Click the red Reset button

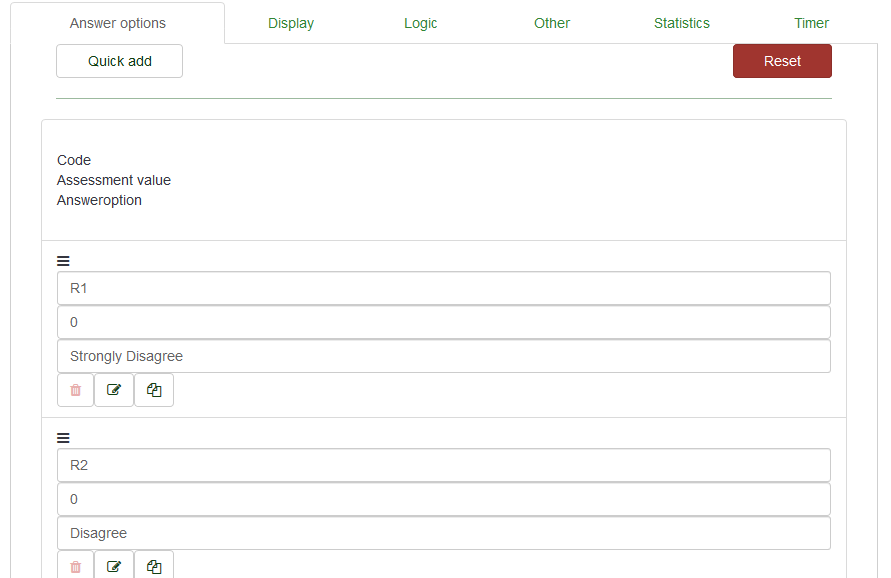pyautogui.click(x=782, y=61)
